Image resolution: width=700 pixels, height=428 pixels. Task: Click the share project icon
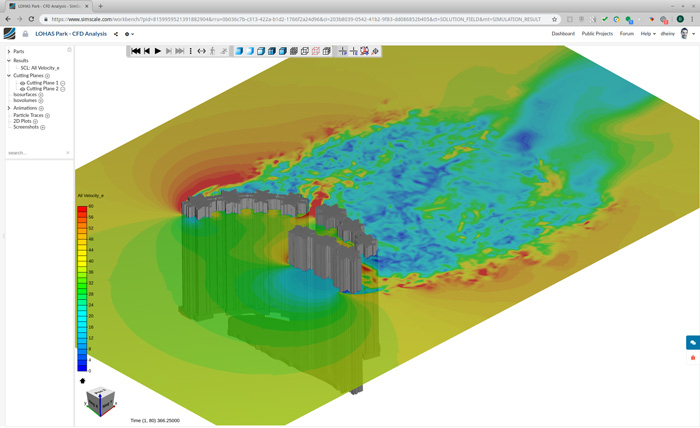click(x=116, y=34)
